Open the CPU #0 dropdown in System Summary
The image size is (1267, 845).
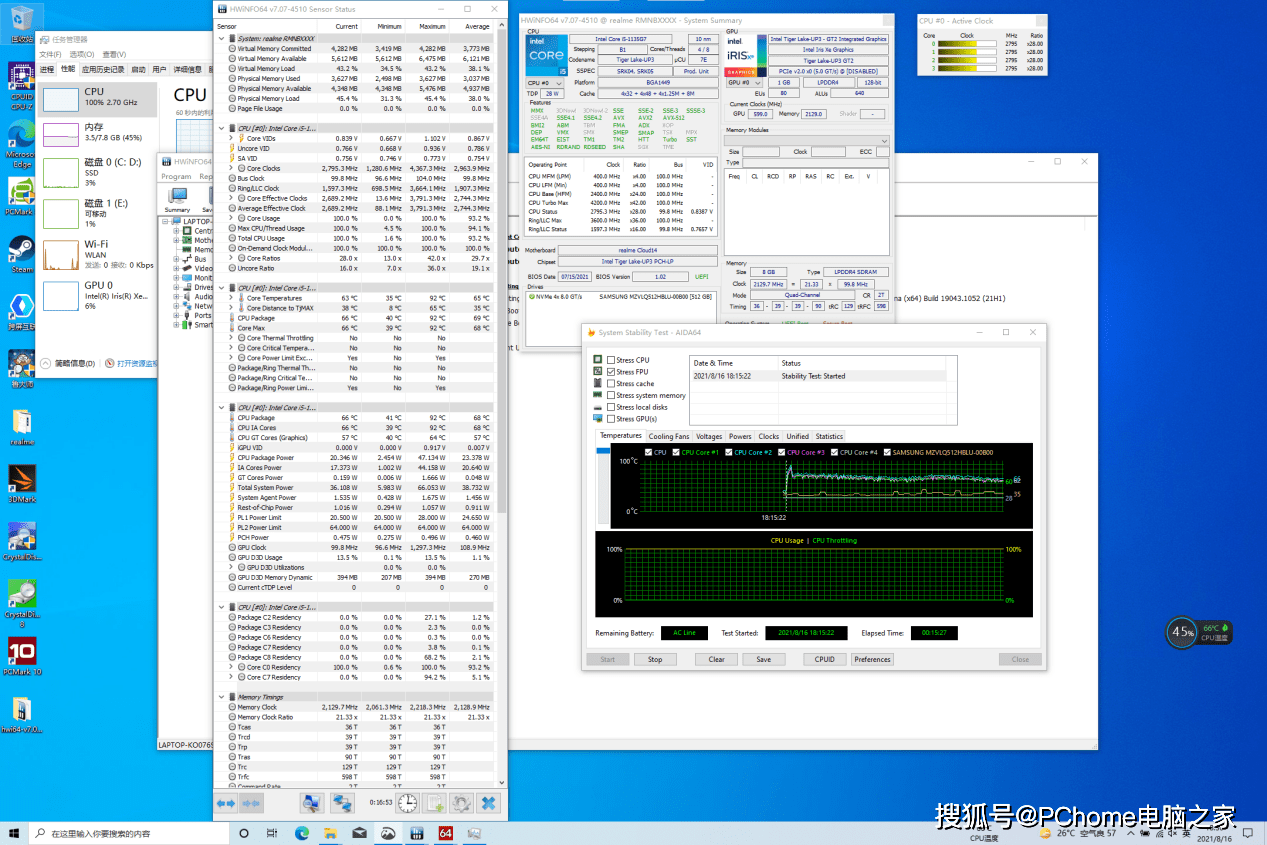pos(546,83)
